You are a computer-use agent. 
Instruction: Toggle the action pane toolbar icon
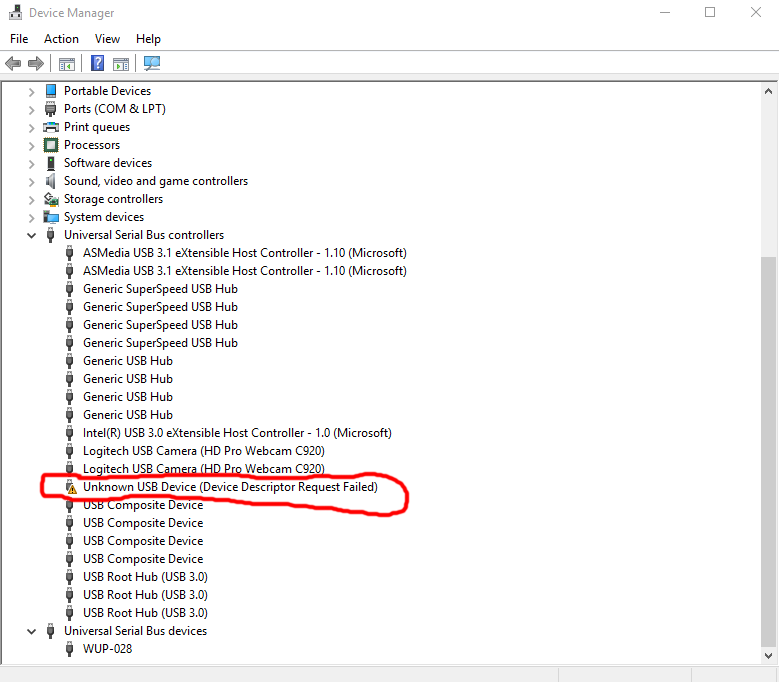point(121,64)
